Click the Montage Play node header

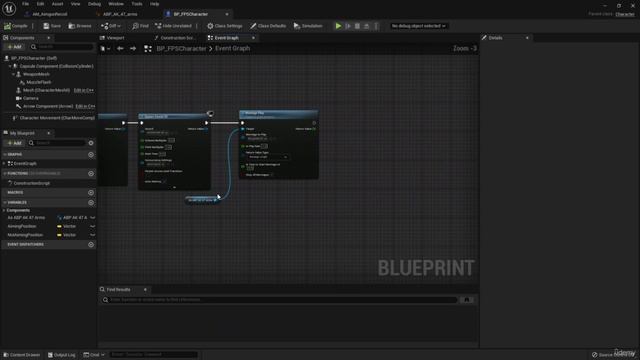(279, 115)
